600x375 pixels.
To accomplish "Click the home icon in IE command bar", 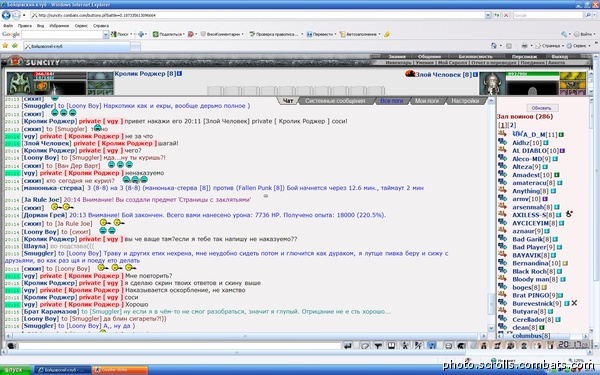I will click(494, 46).
